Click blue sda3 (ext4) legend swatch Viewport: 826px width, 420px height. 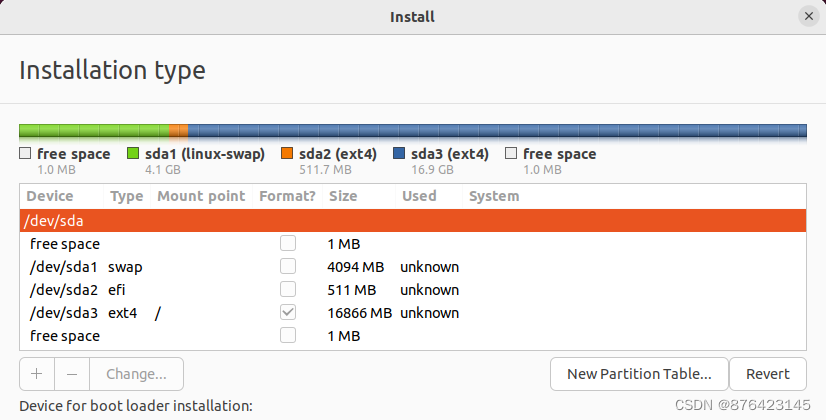pos(399,153)
